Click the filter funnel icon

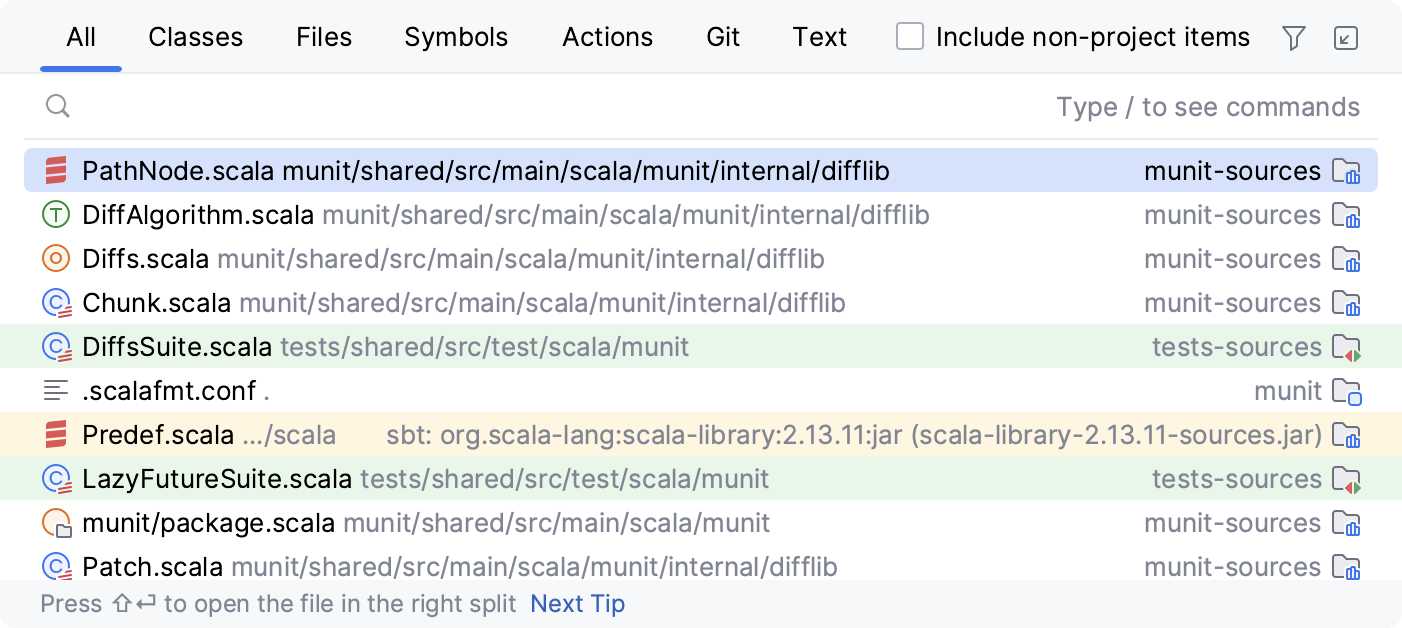pos(1294,38)
